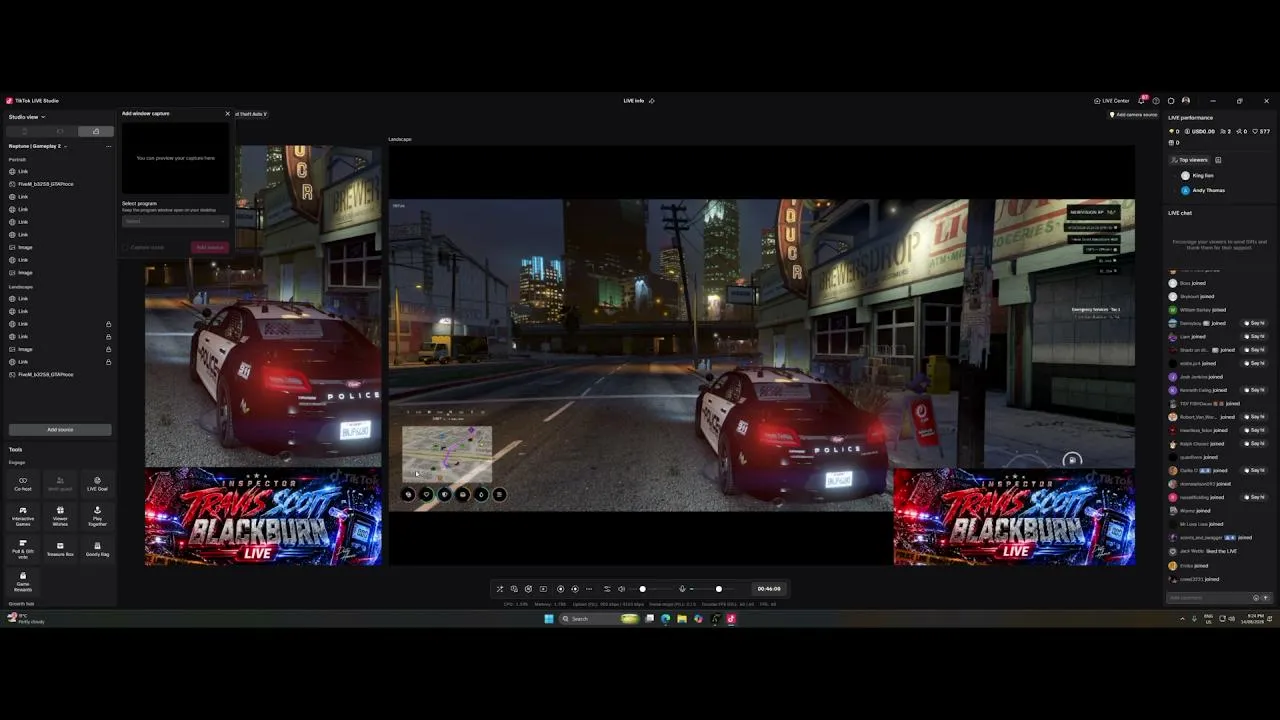Click Add camera source button

(1133, 115)
